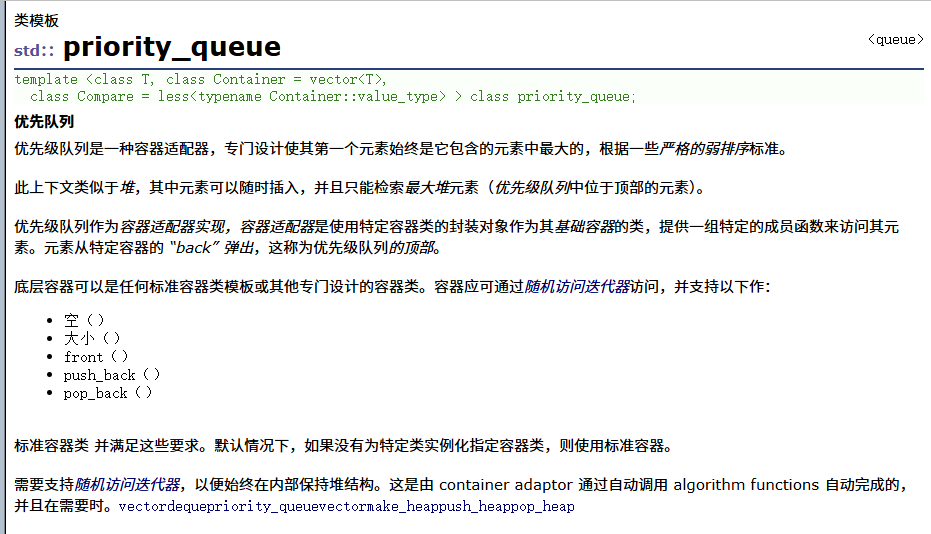Open the first 随机访问迭代器 link after 容器应可通过

(x=577, y=287)
